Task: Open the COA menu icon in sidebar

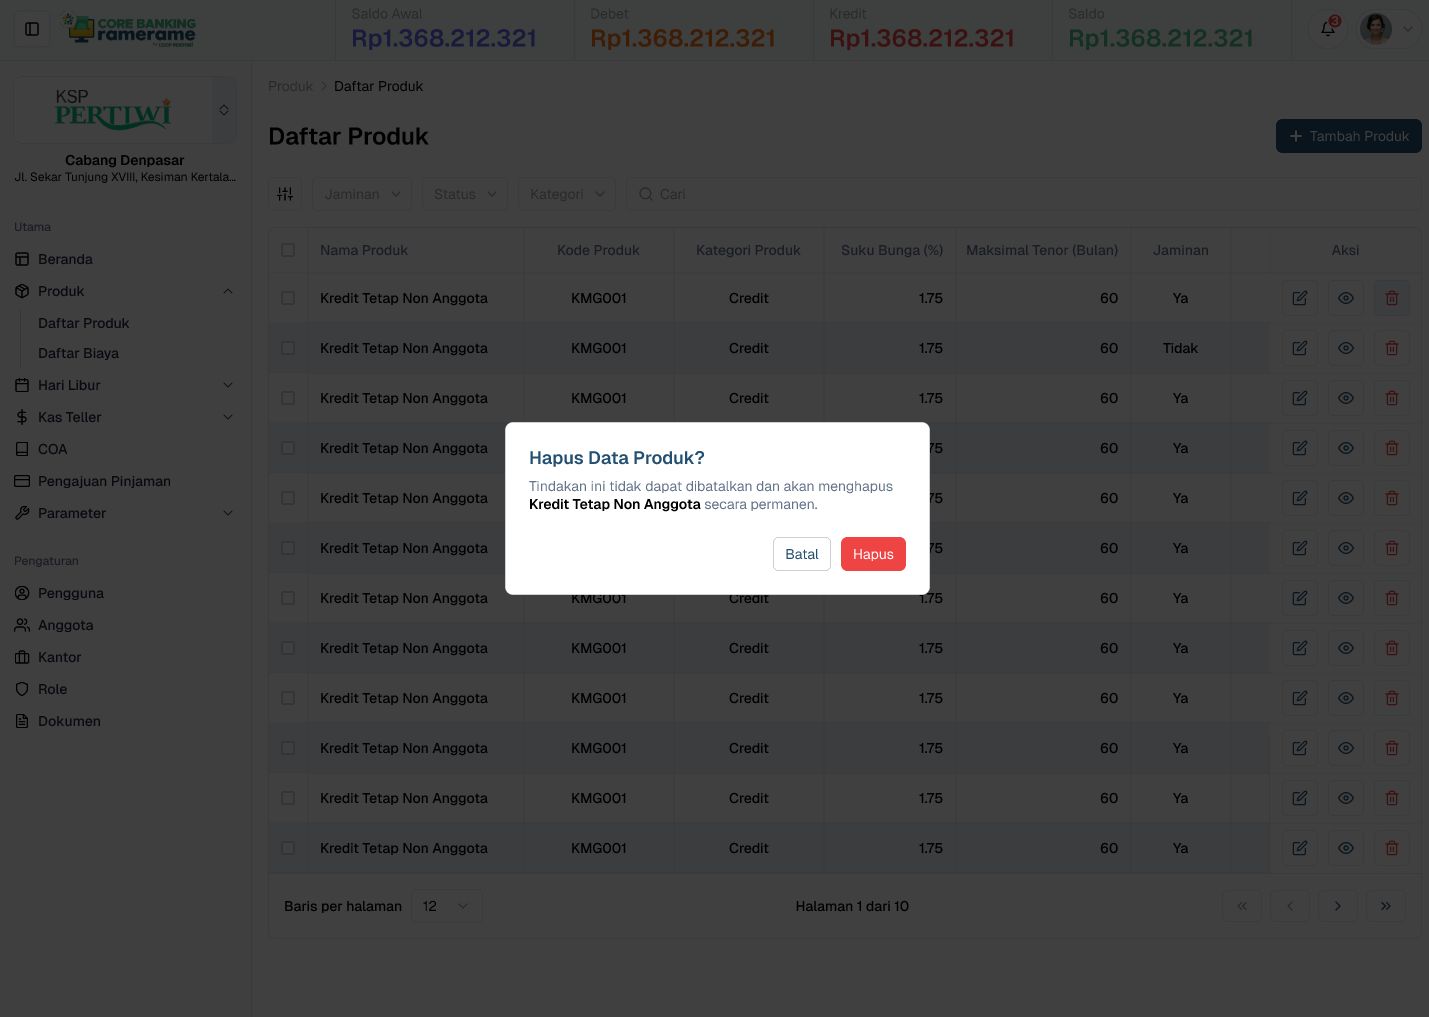Action: pyautogui.click(x=22, y=449)
